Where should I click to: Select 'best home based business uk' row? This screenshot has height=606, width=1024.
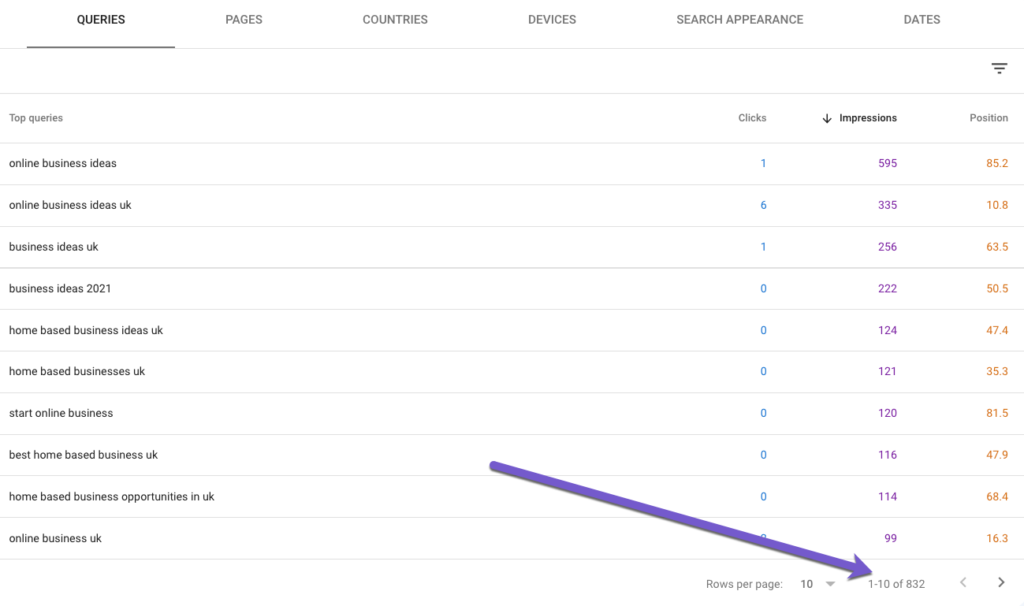83,455
